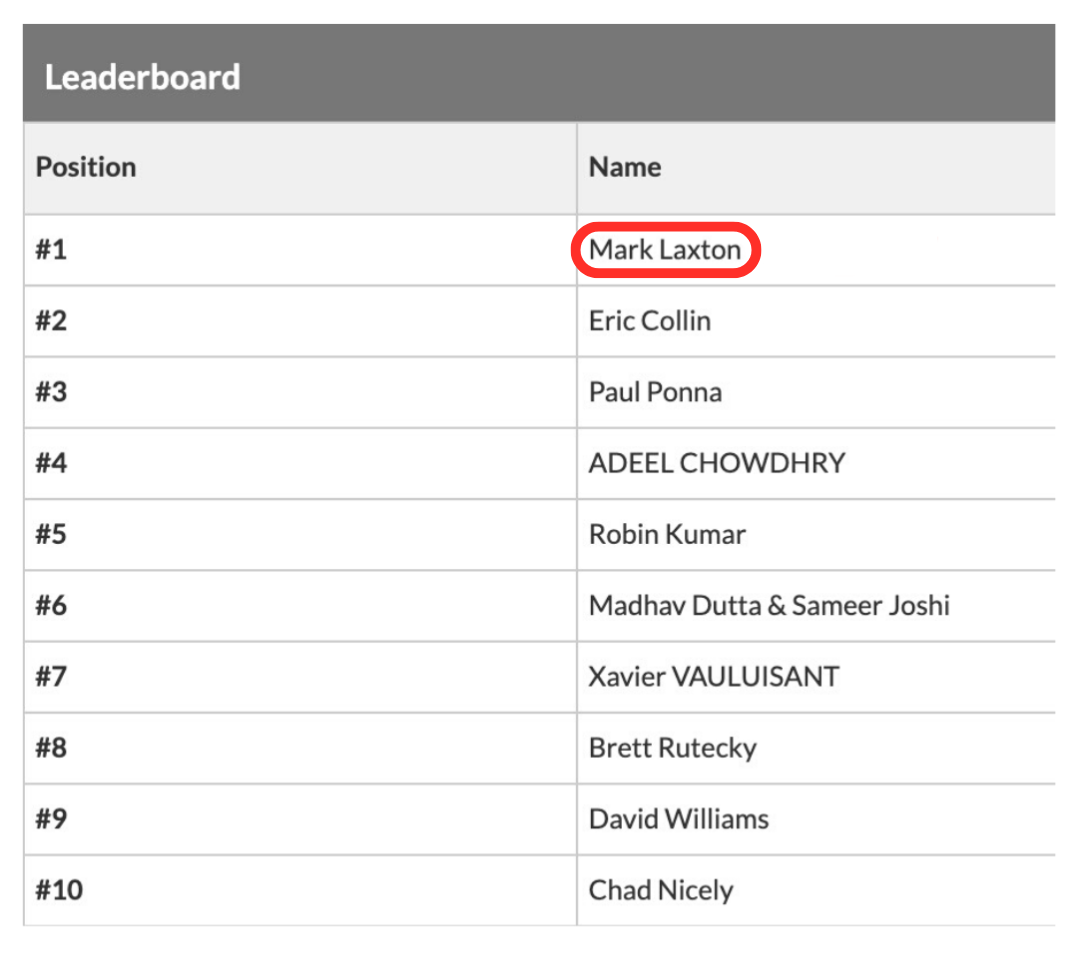Open Madhav Dutta & Sameer Joshi entry
The image size is (1078, 974).
(769, 605)
